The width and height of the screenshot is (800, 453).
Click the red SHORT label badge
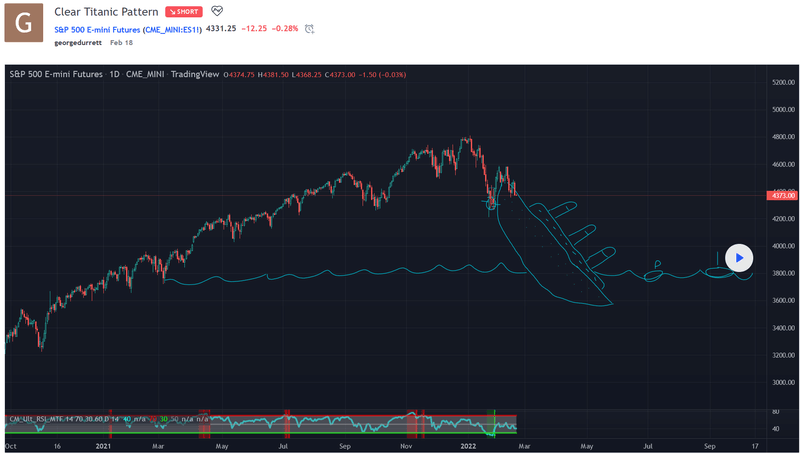tap(184, 12)
